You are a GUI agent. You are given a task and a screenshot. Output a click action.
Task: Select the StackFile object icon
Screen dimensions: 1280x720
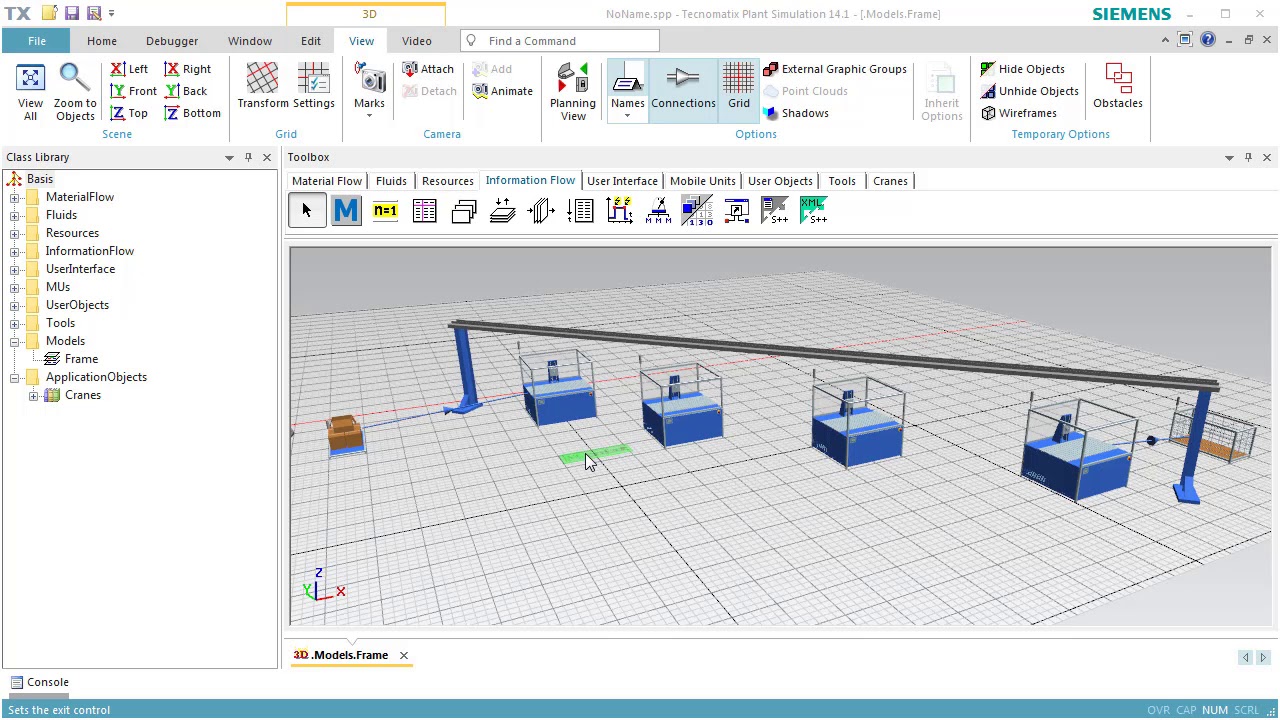point(502,211)
